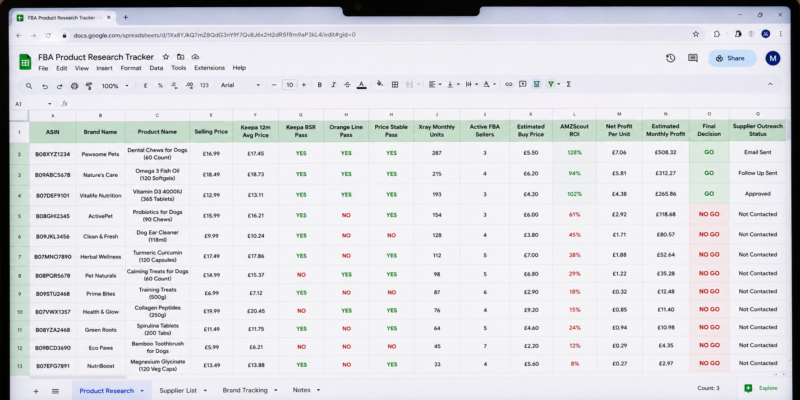Screen dimensions: 800x400
Task: Decrease font size with minus button
Action: 274,85
